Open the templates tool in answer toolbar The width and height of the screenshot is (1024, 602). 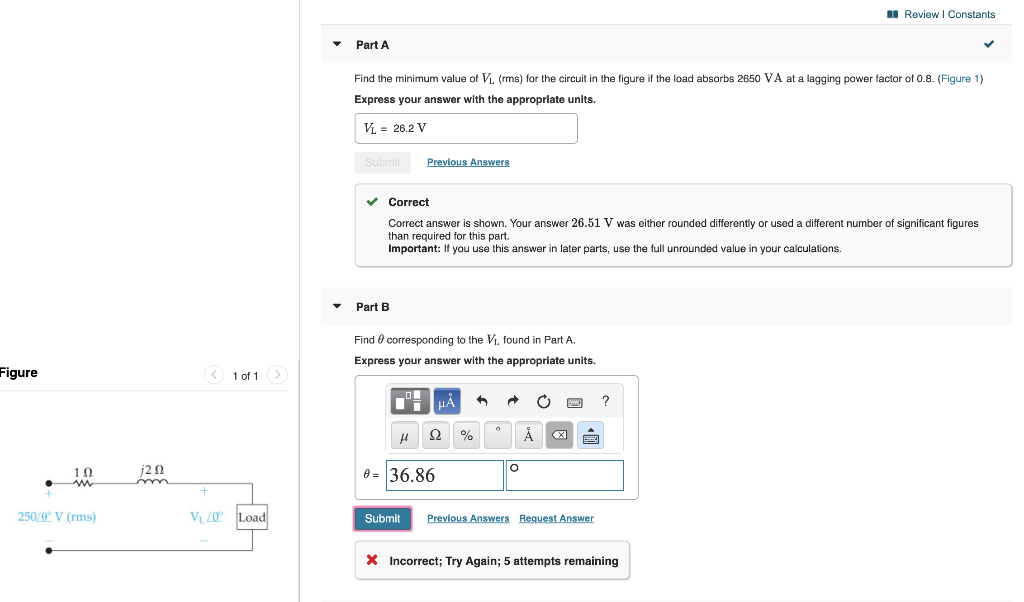pos(409,401)
